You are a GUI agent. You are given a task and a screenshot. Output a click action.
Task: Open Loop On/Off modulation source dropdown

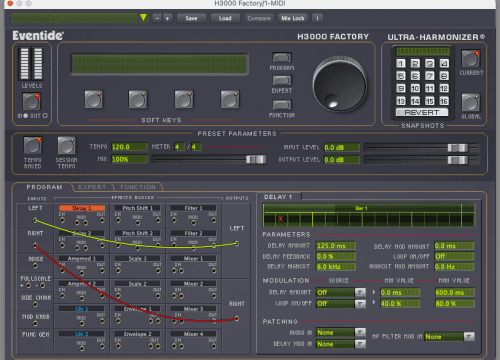pyautogui.click(x=360, y=304)
